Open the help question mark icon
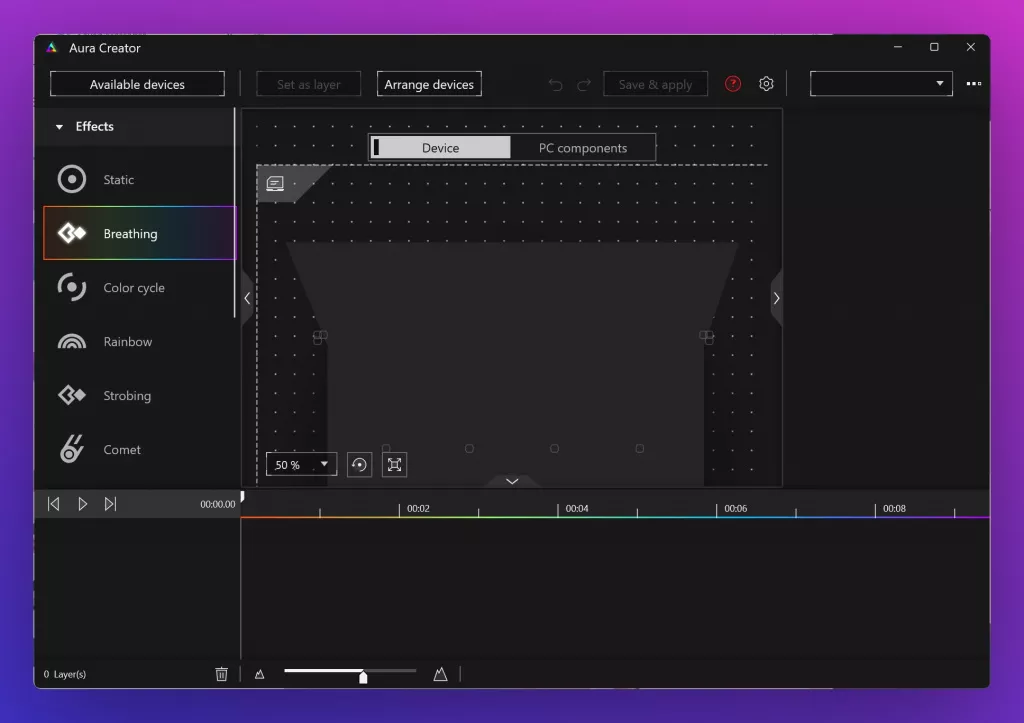Viewport: 1024px width, 723px height. [732, 84]
